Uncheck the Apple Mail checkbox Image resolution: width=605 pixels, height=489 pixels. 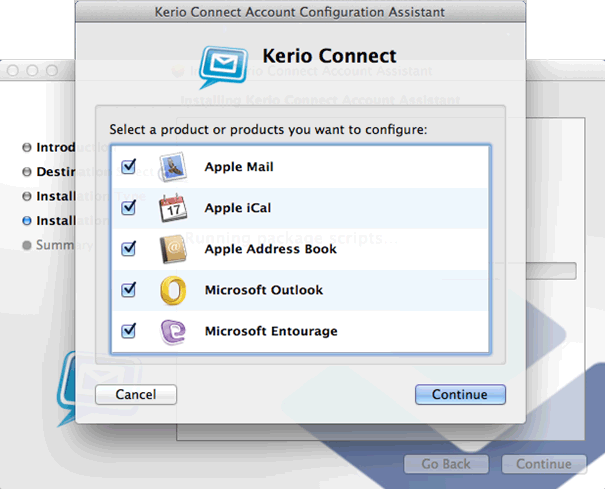pos(128,167)
